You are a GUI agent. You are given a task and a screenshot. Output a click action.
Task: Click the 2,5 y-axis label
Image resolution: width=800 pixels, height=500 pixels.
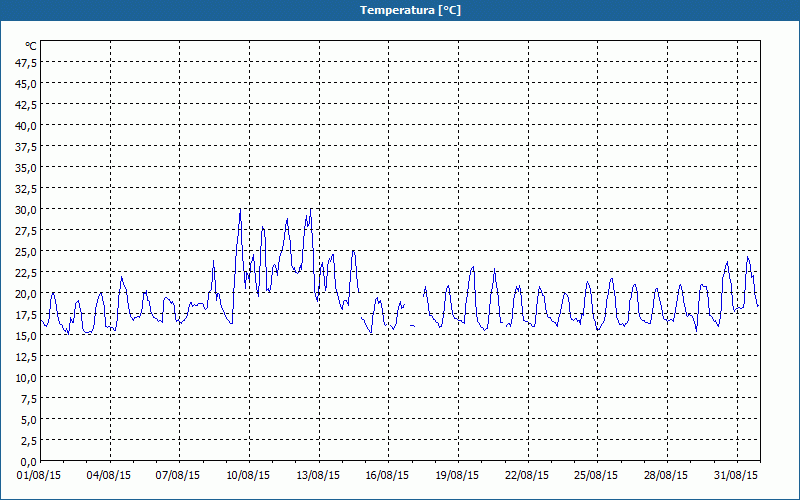click(x=29, y=441)
